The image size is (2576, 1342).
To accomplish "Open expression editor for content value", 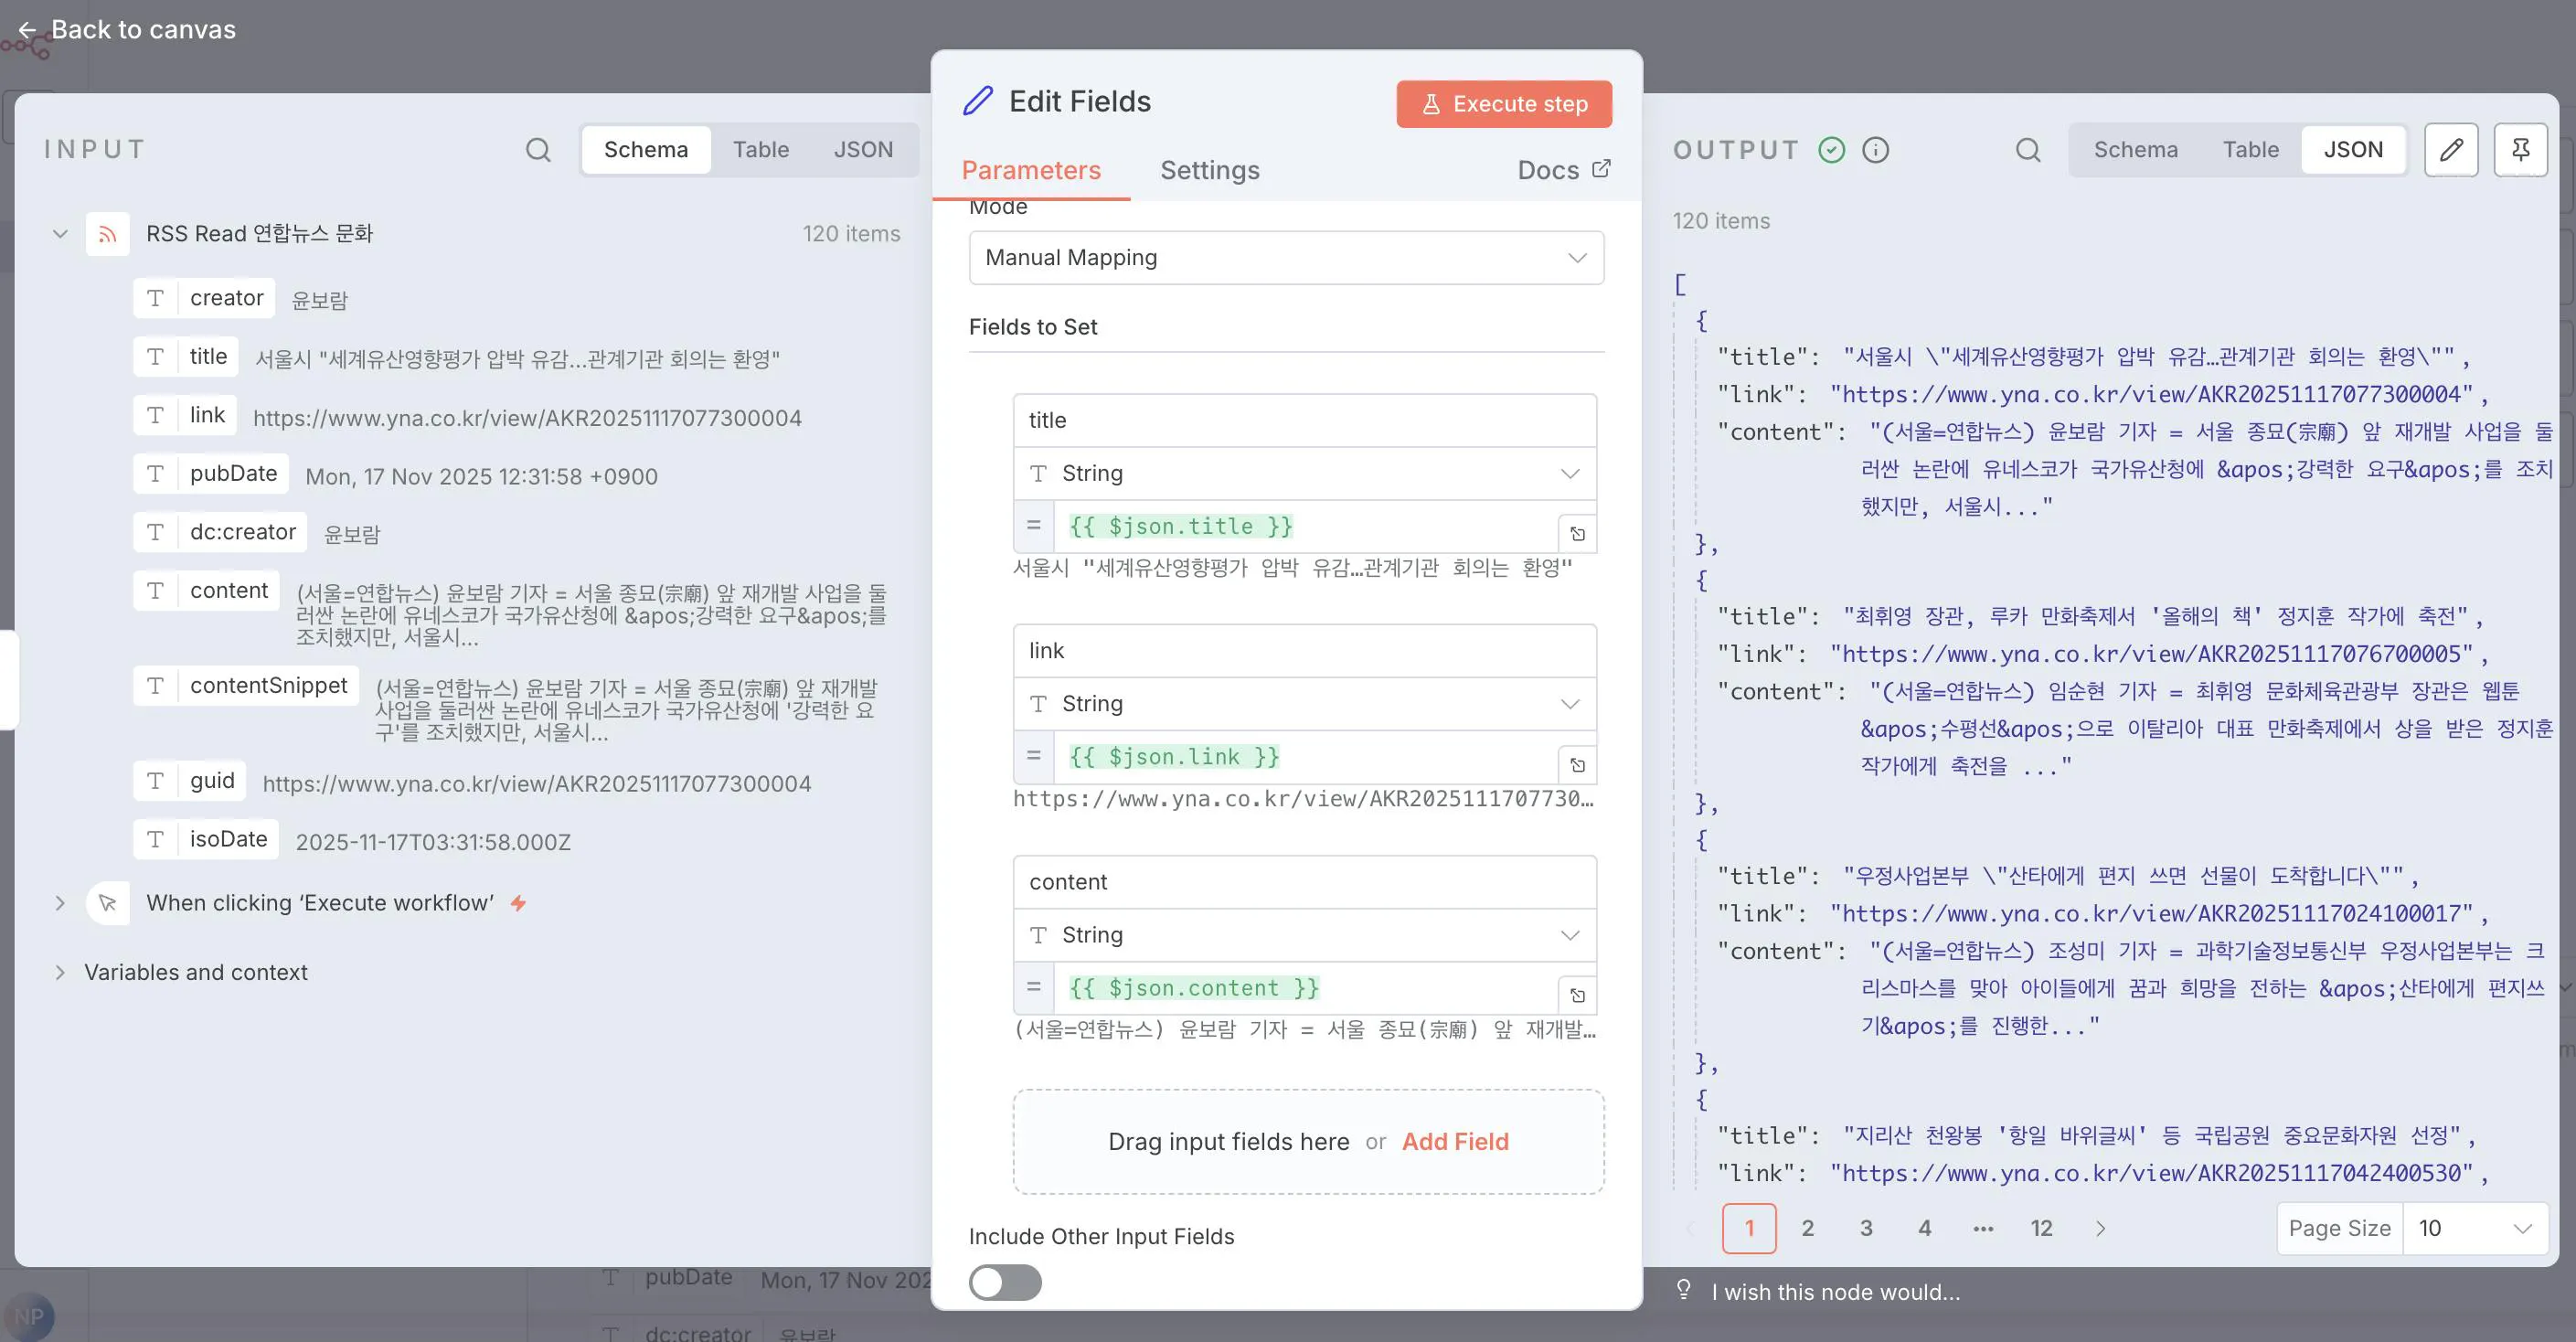I will click(1577, 995).
